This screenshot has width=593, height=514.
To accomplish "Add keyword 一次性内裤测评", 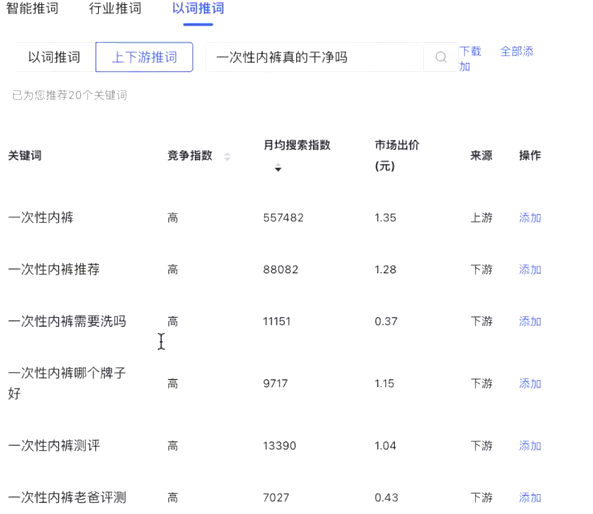I will (x=530, y=446).
